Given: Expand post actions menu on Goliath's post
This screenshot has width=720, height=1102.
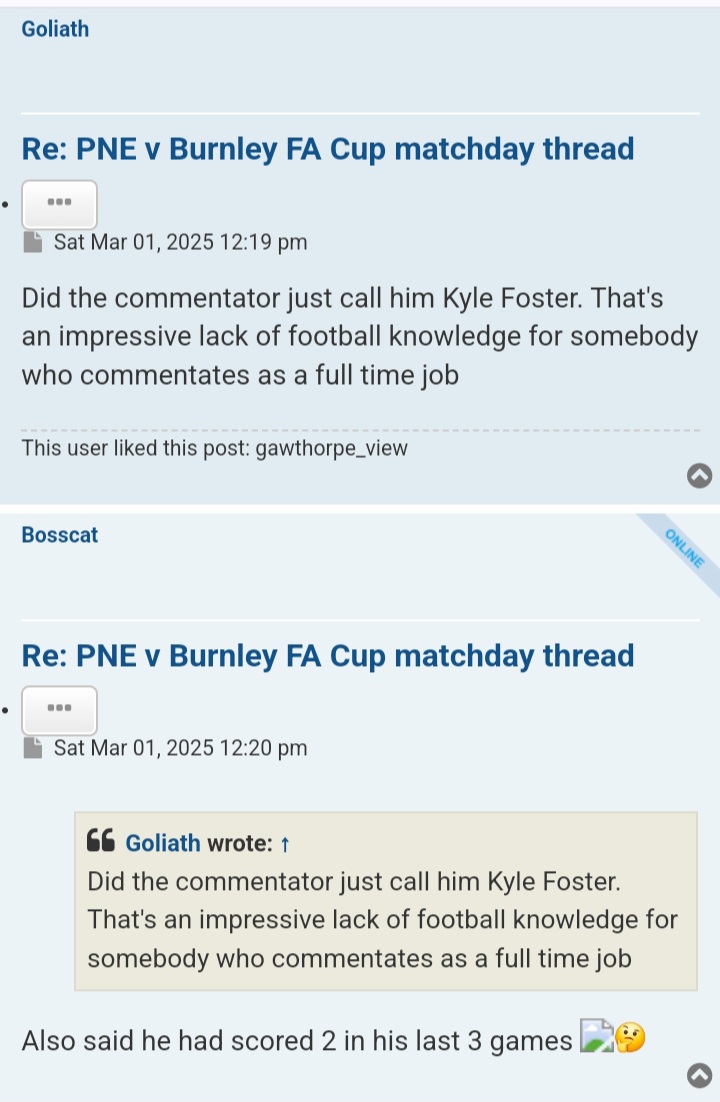Looking at the screenshot, I should pos(59,204).
